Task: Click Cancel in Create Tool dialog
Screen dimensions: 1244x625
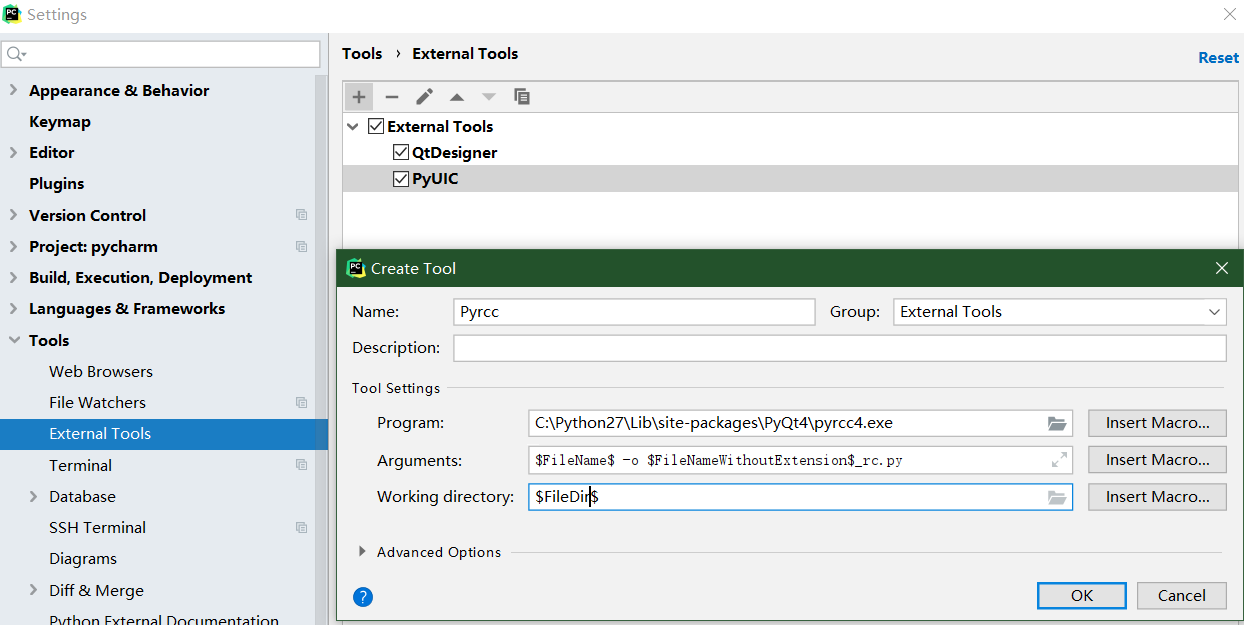Action: click(1182, 595)
